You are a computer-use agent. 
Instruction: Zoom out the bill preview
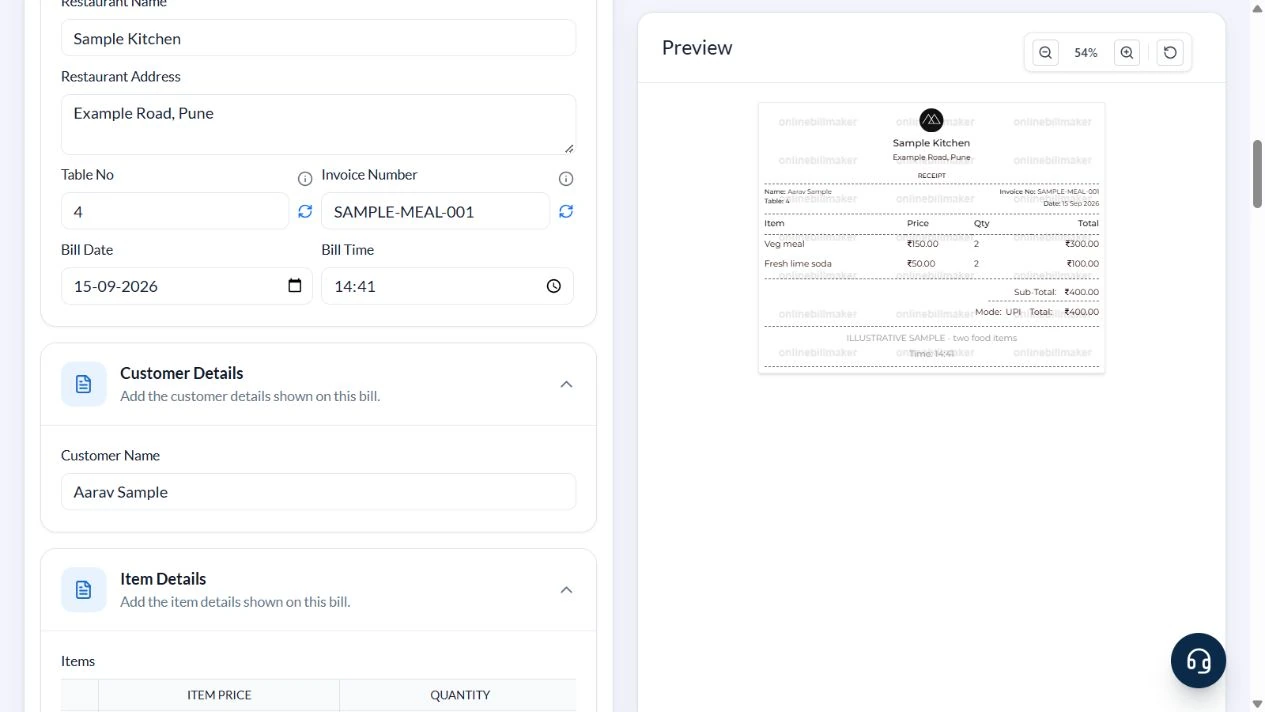[1045, 53]
